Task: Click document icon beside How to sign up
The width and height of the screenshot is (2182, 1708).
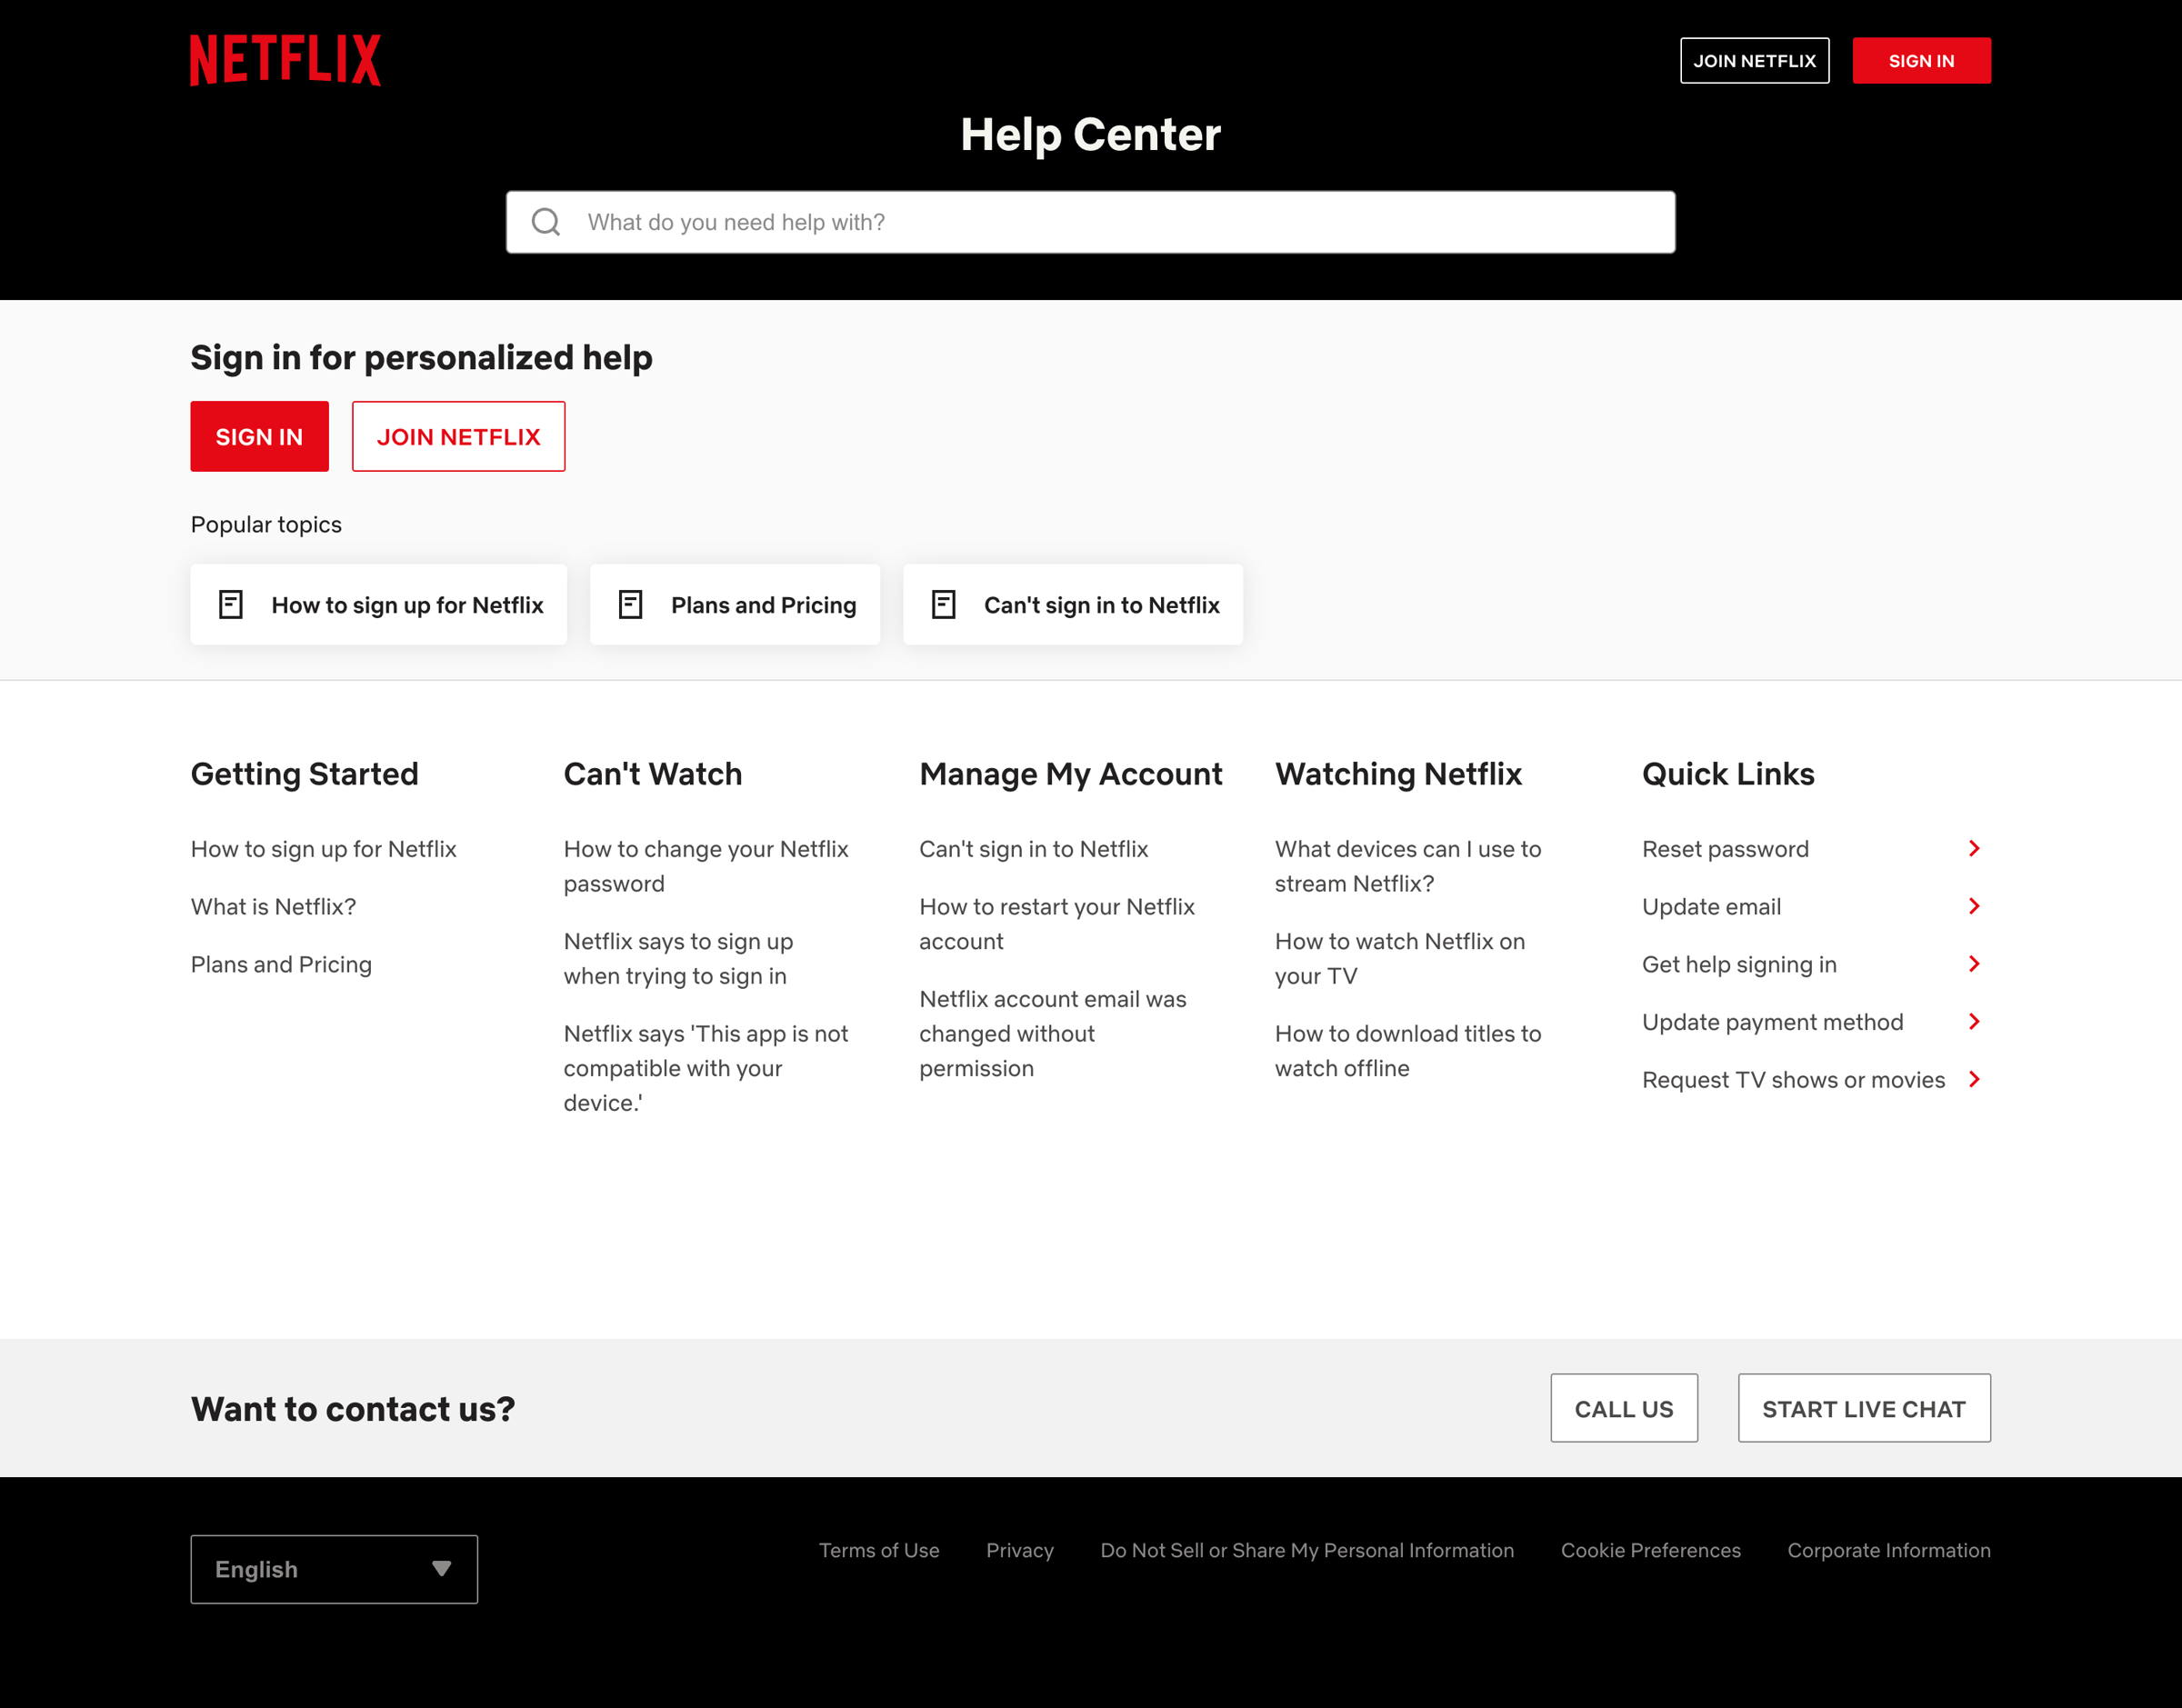Action: point(231,604)
